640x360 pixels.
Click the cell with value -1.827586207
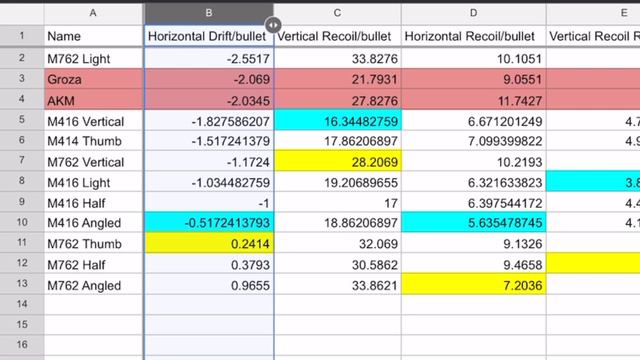209,121
